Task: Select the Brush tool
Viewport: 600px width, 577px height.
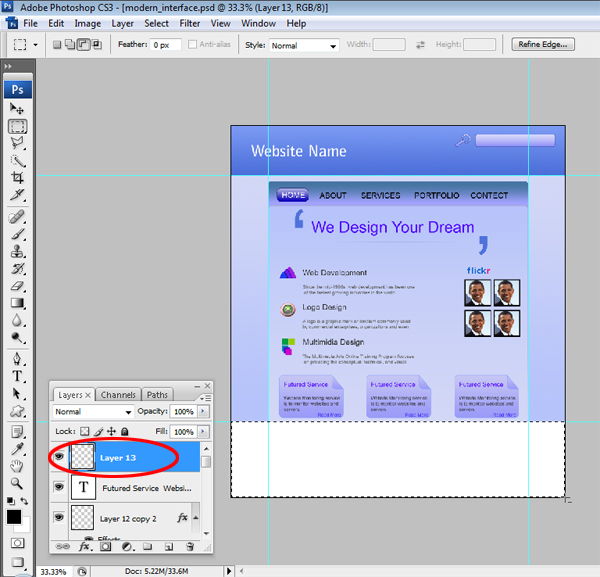Action: [17, 234]
